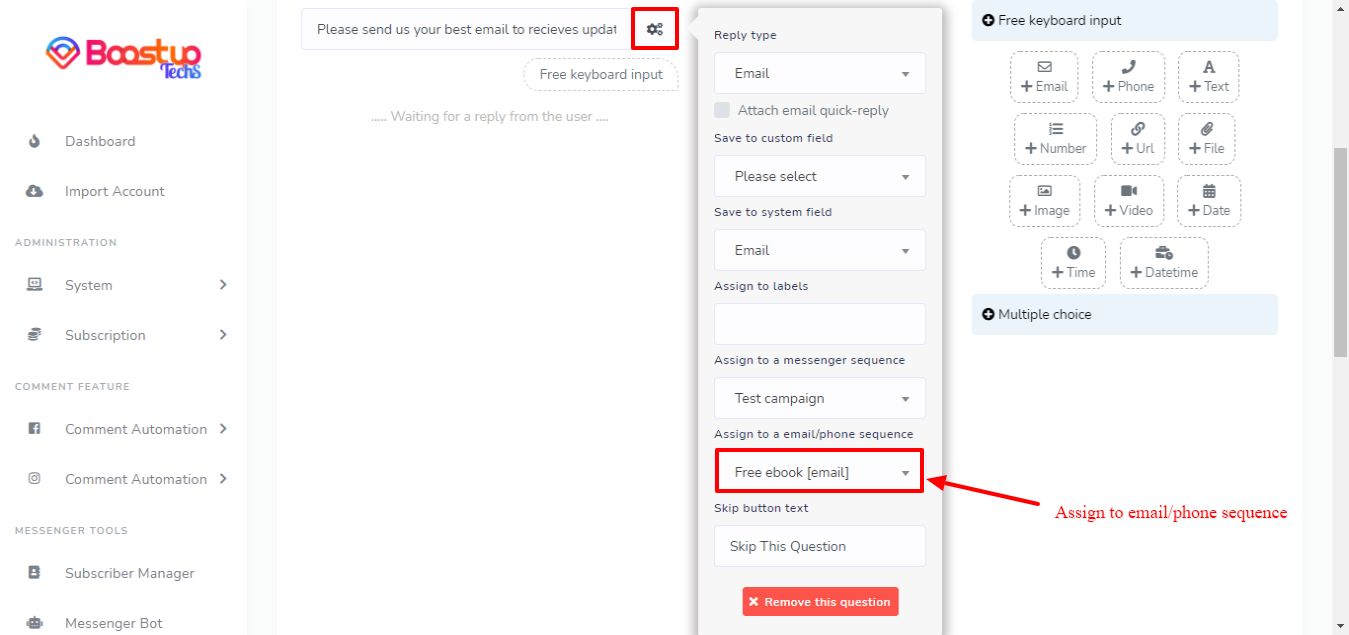The image size is (1349, 635).
Task: Open the question settings gear icon
Action: click(655, 29)
